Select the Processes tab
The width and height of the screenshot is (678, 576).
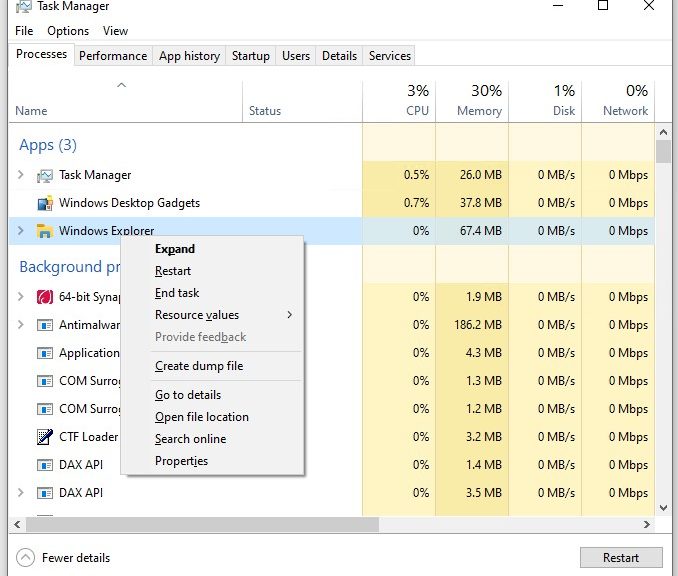pyautogui.click(x=42, y=54)
